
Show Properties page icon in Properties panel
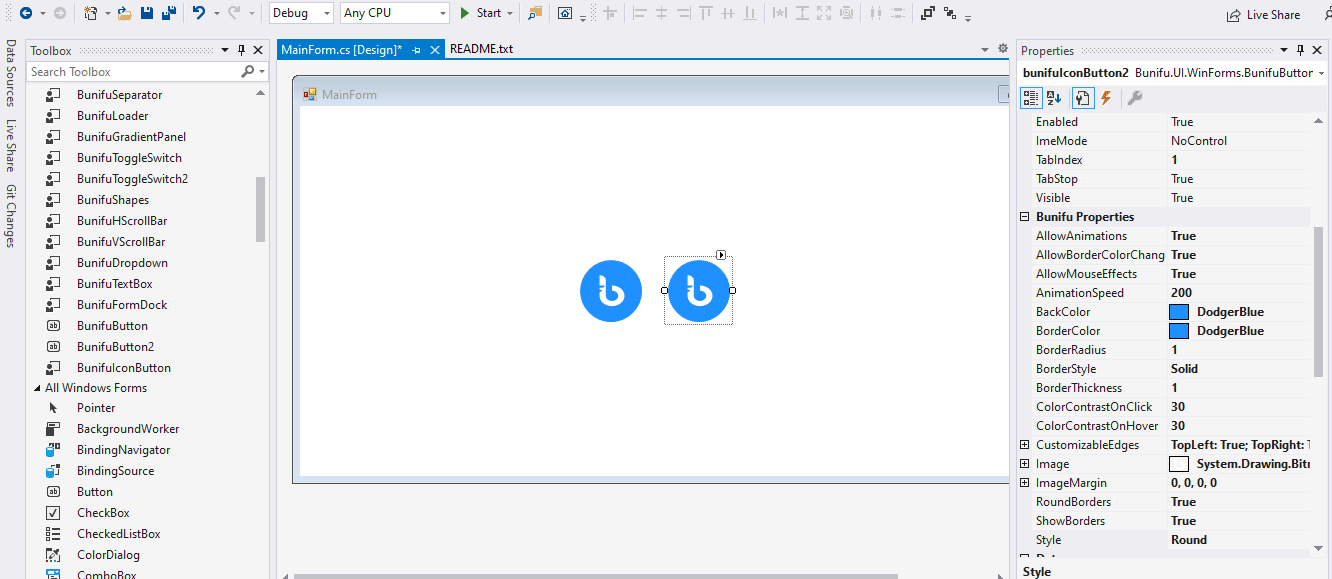point(1083,98)
